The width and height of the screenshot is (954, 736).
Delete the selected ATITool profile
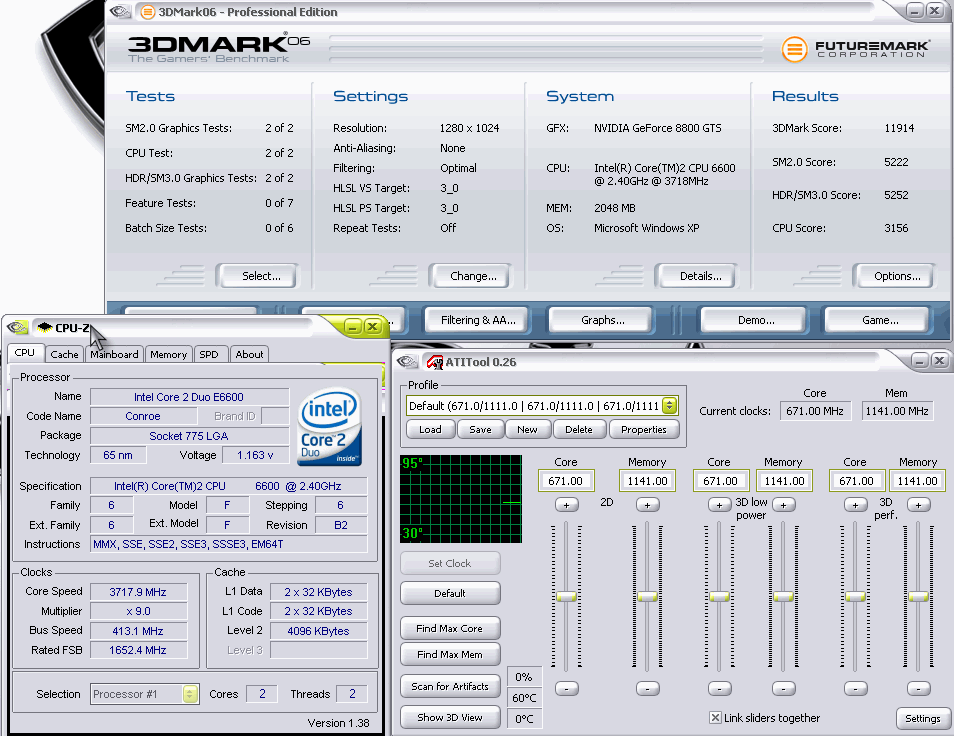(x=579, y=429)
